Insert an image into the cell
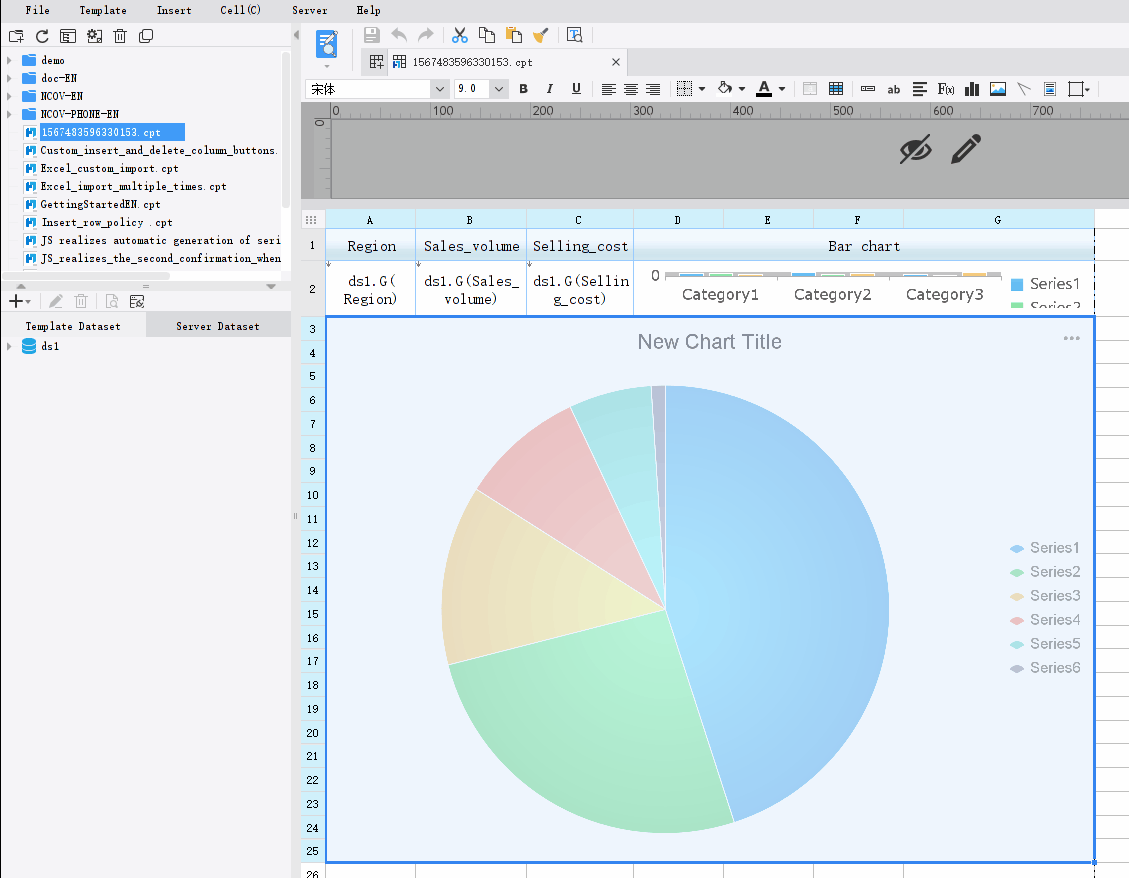The image size is (1129, 878). point(998,89)
